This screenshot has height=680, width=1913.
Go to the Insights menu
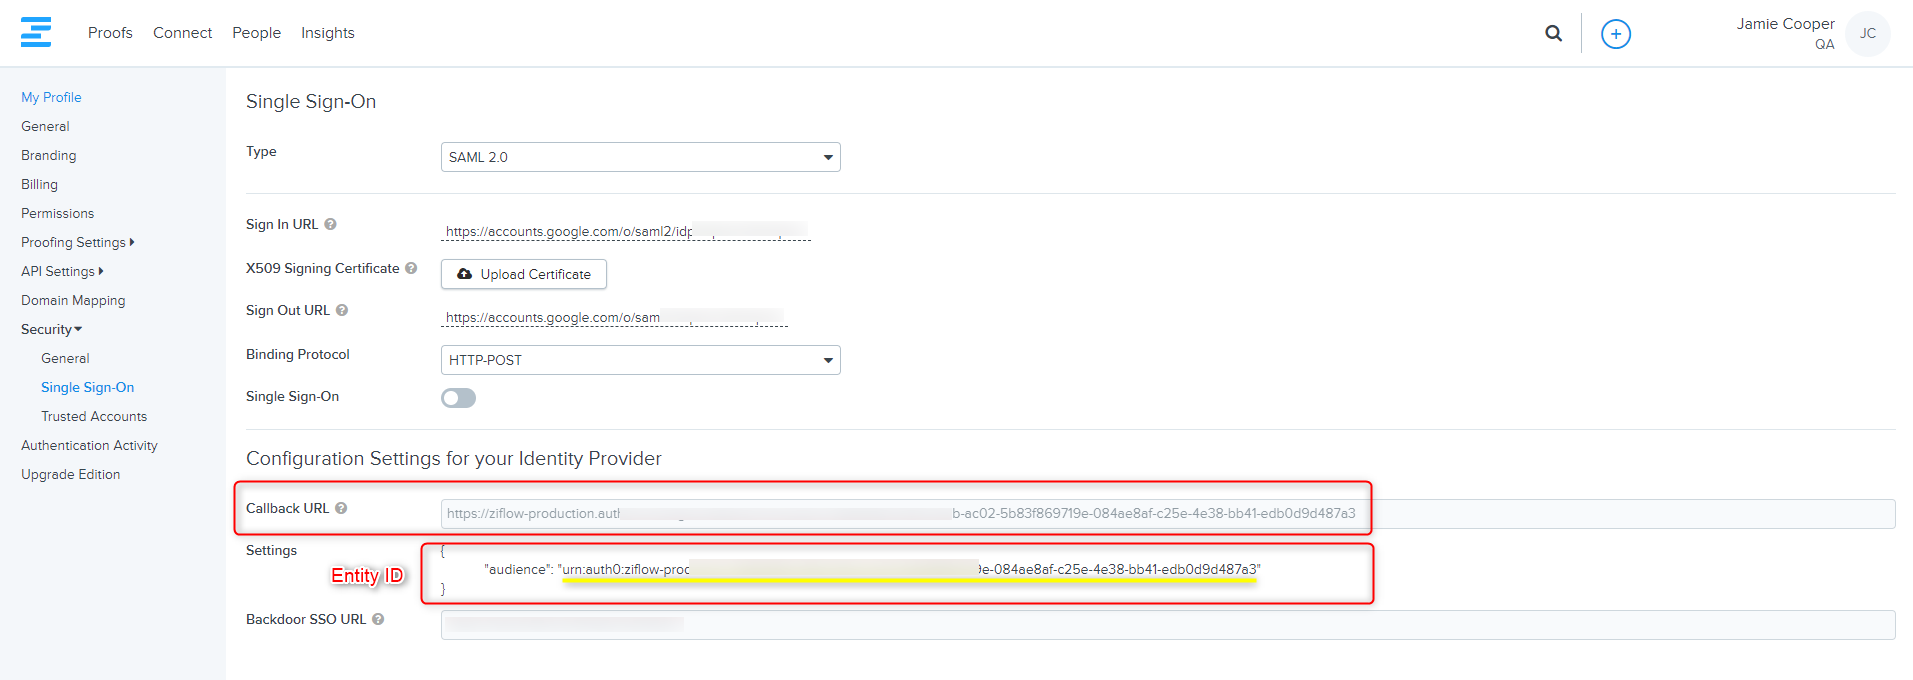pos(327,33)
